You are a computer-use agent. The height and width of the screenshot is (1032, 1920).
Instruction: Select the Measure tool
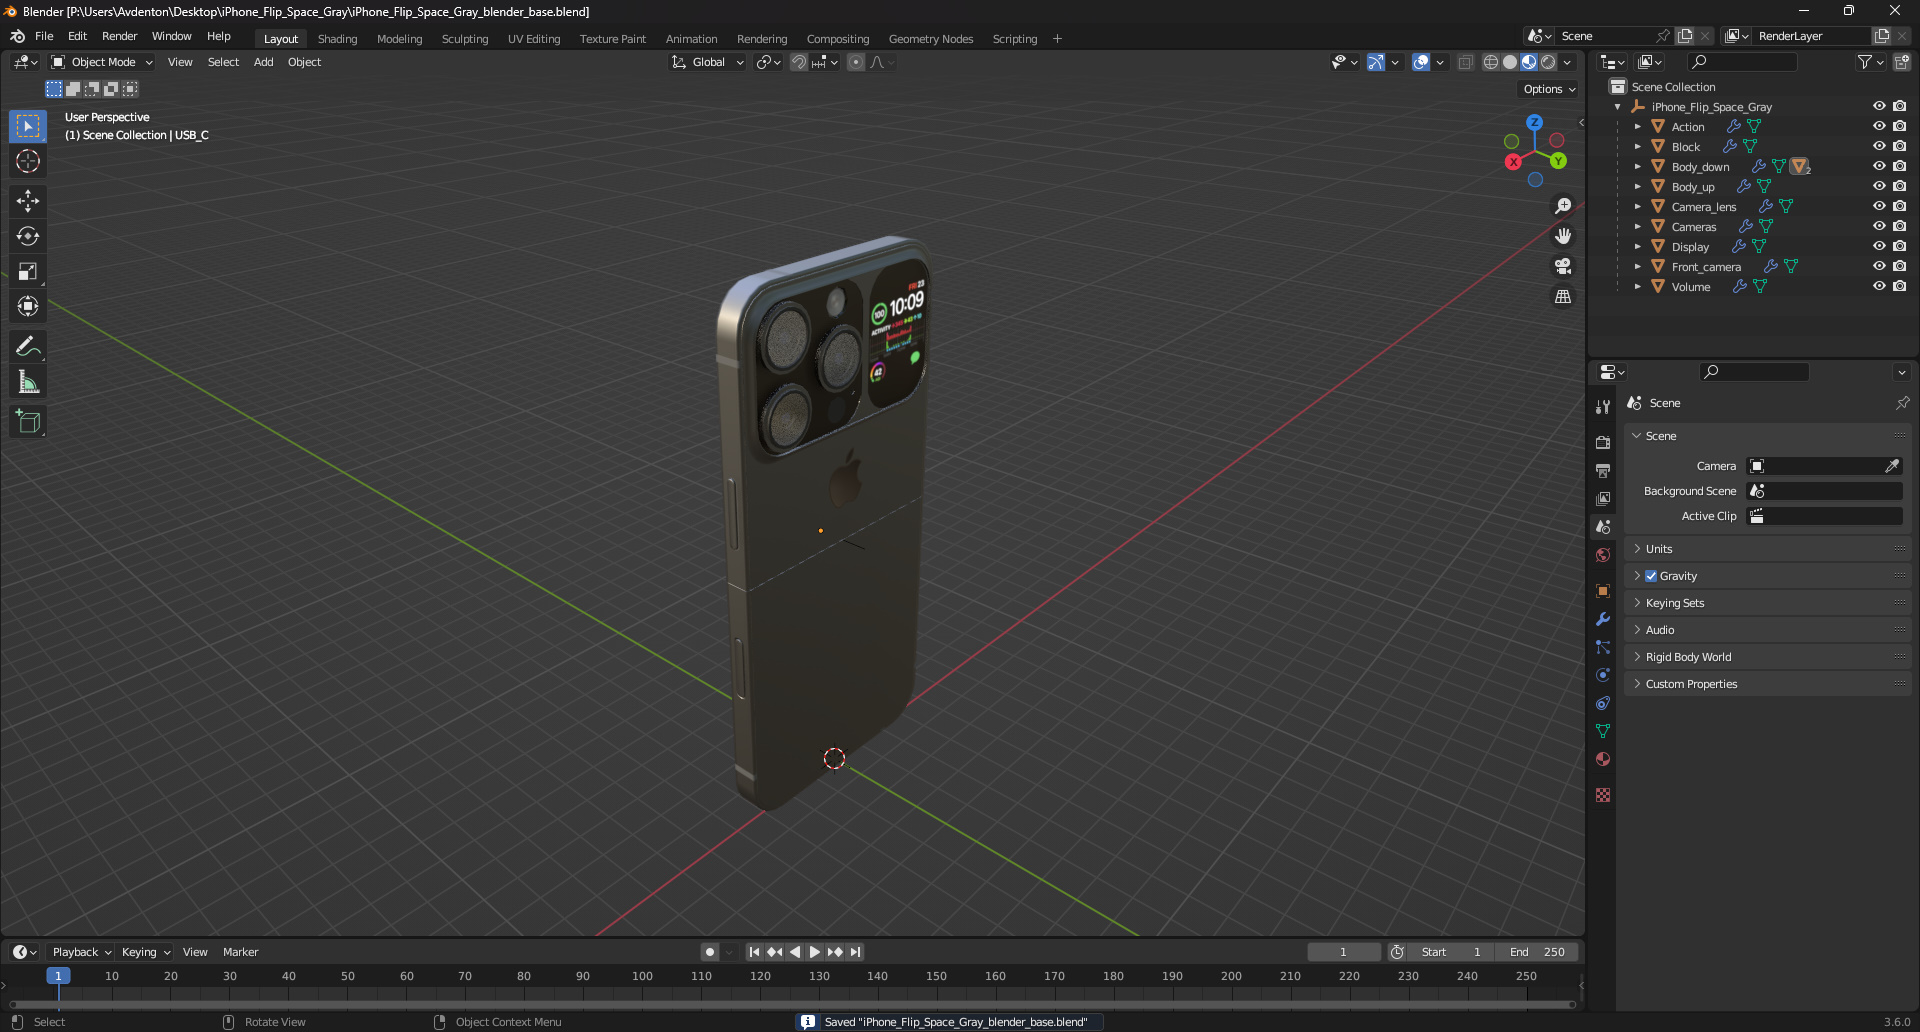[28, 382]
